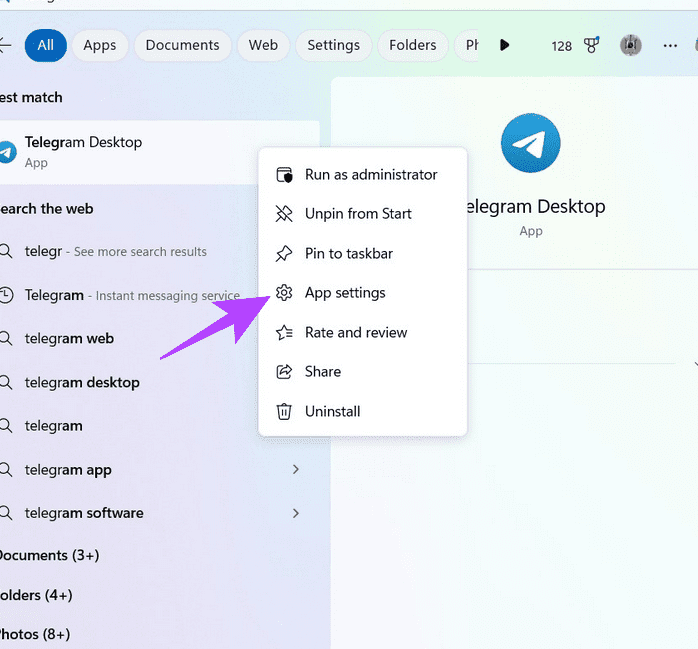Image resolution: width=698 pixels, height=649 pixels.
Task: Click the search icon beside telegram web
Action: point(6,338)
